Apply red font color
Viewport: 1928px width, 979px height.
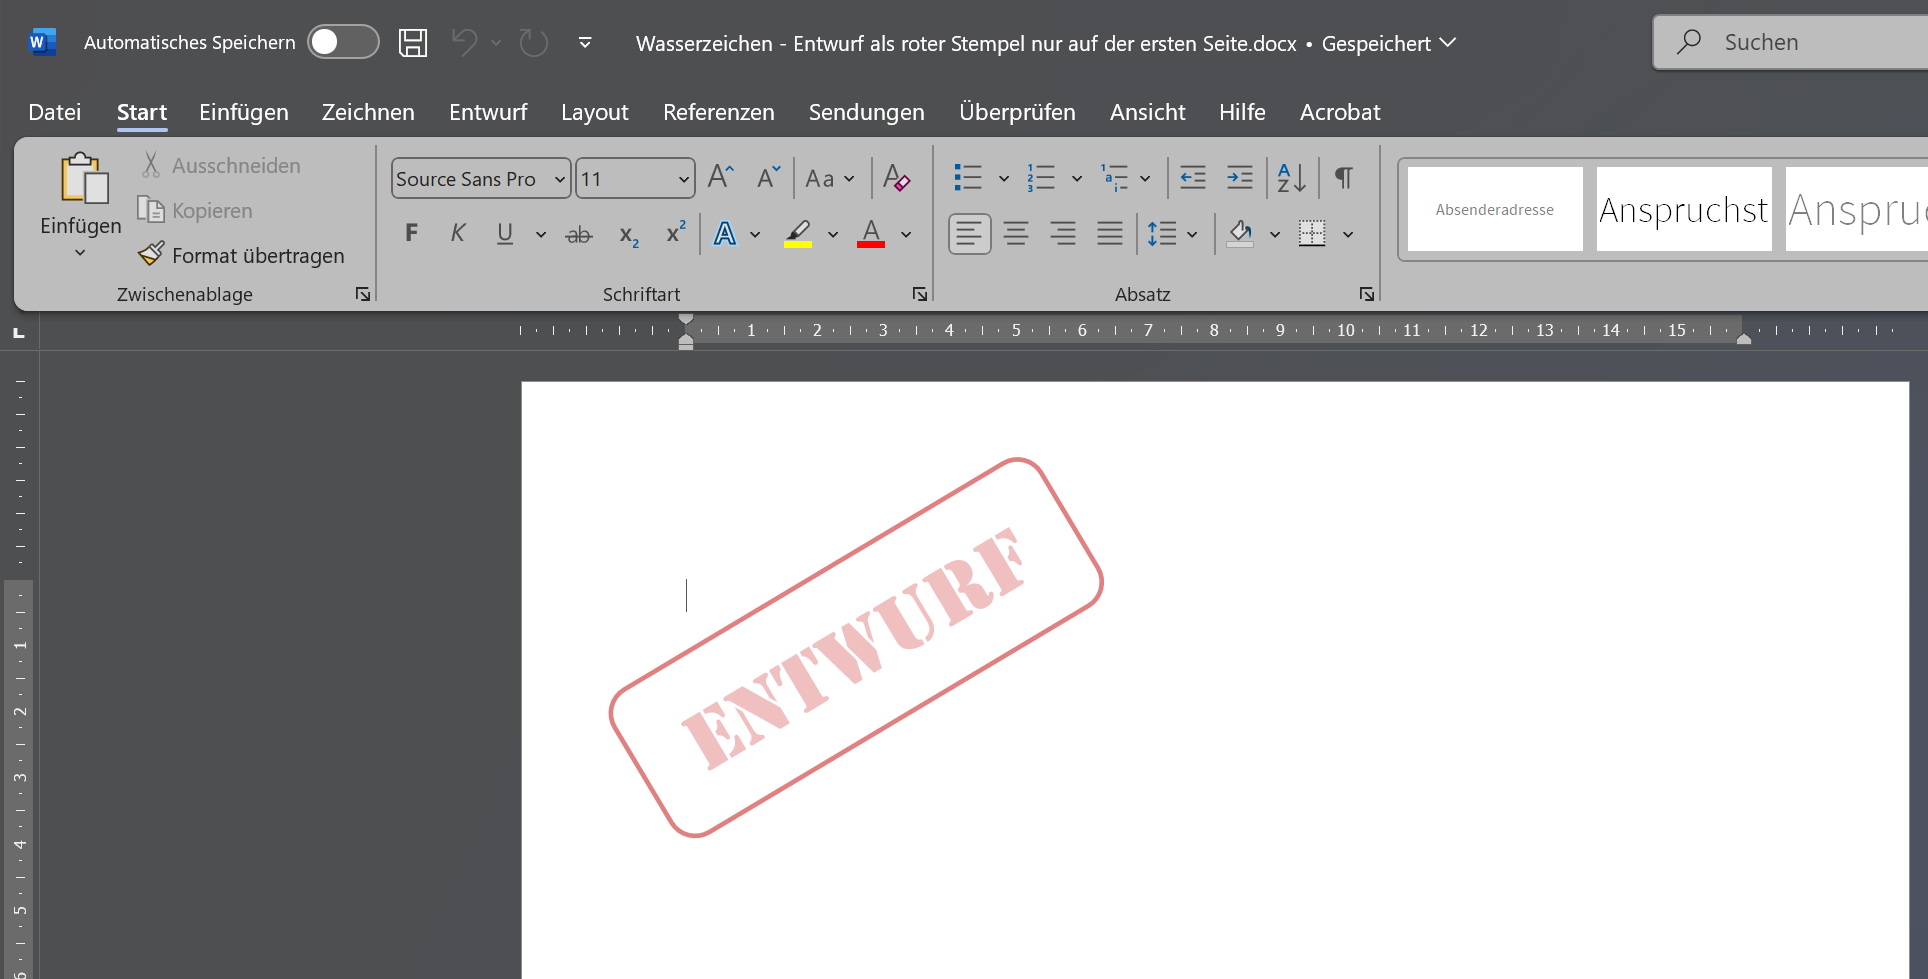[x=871, y=234]
